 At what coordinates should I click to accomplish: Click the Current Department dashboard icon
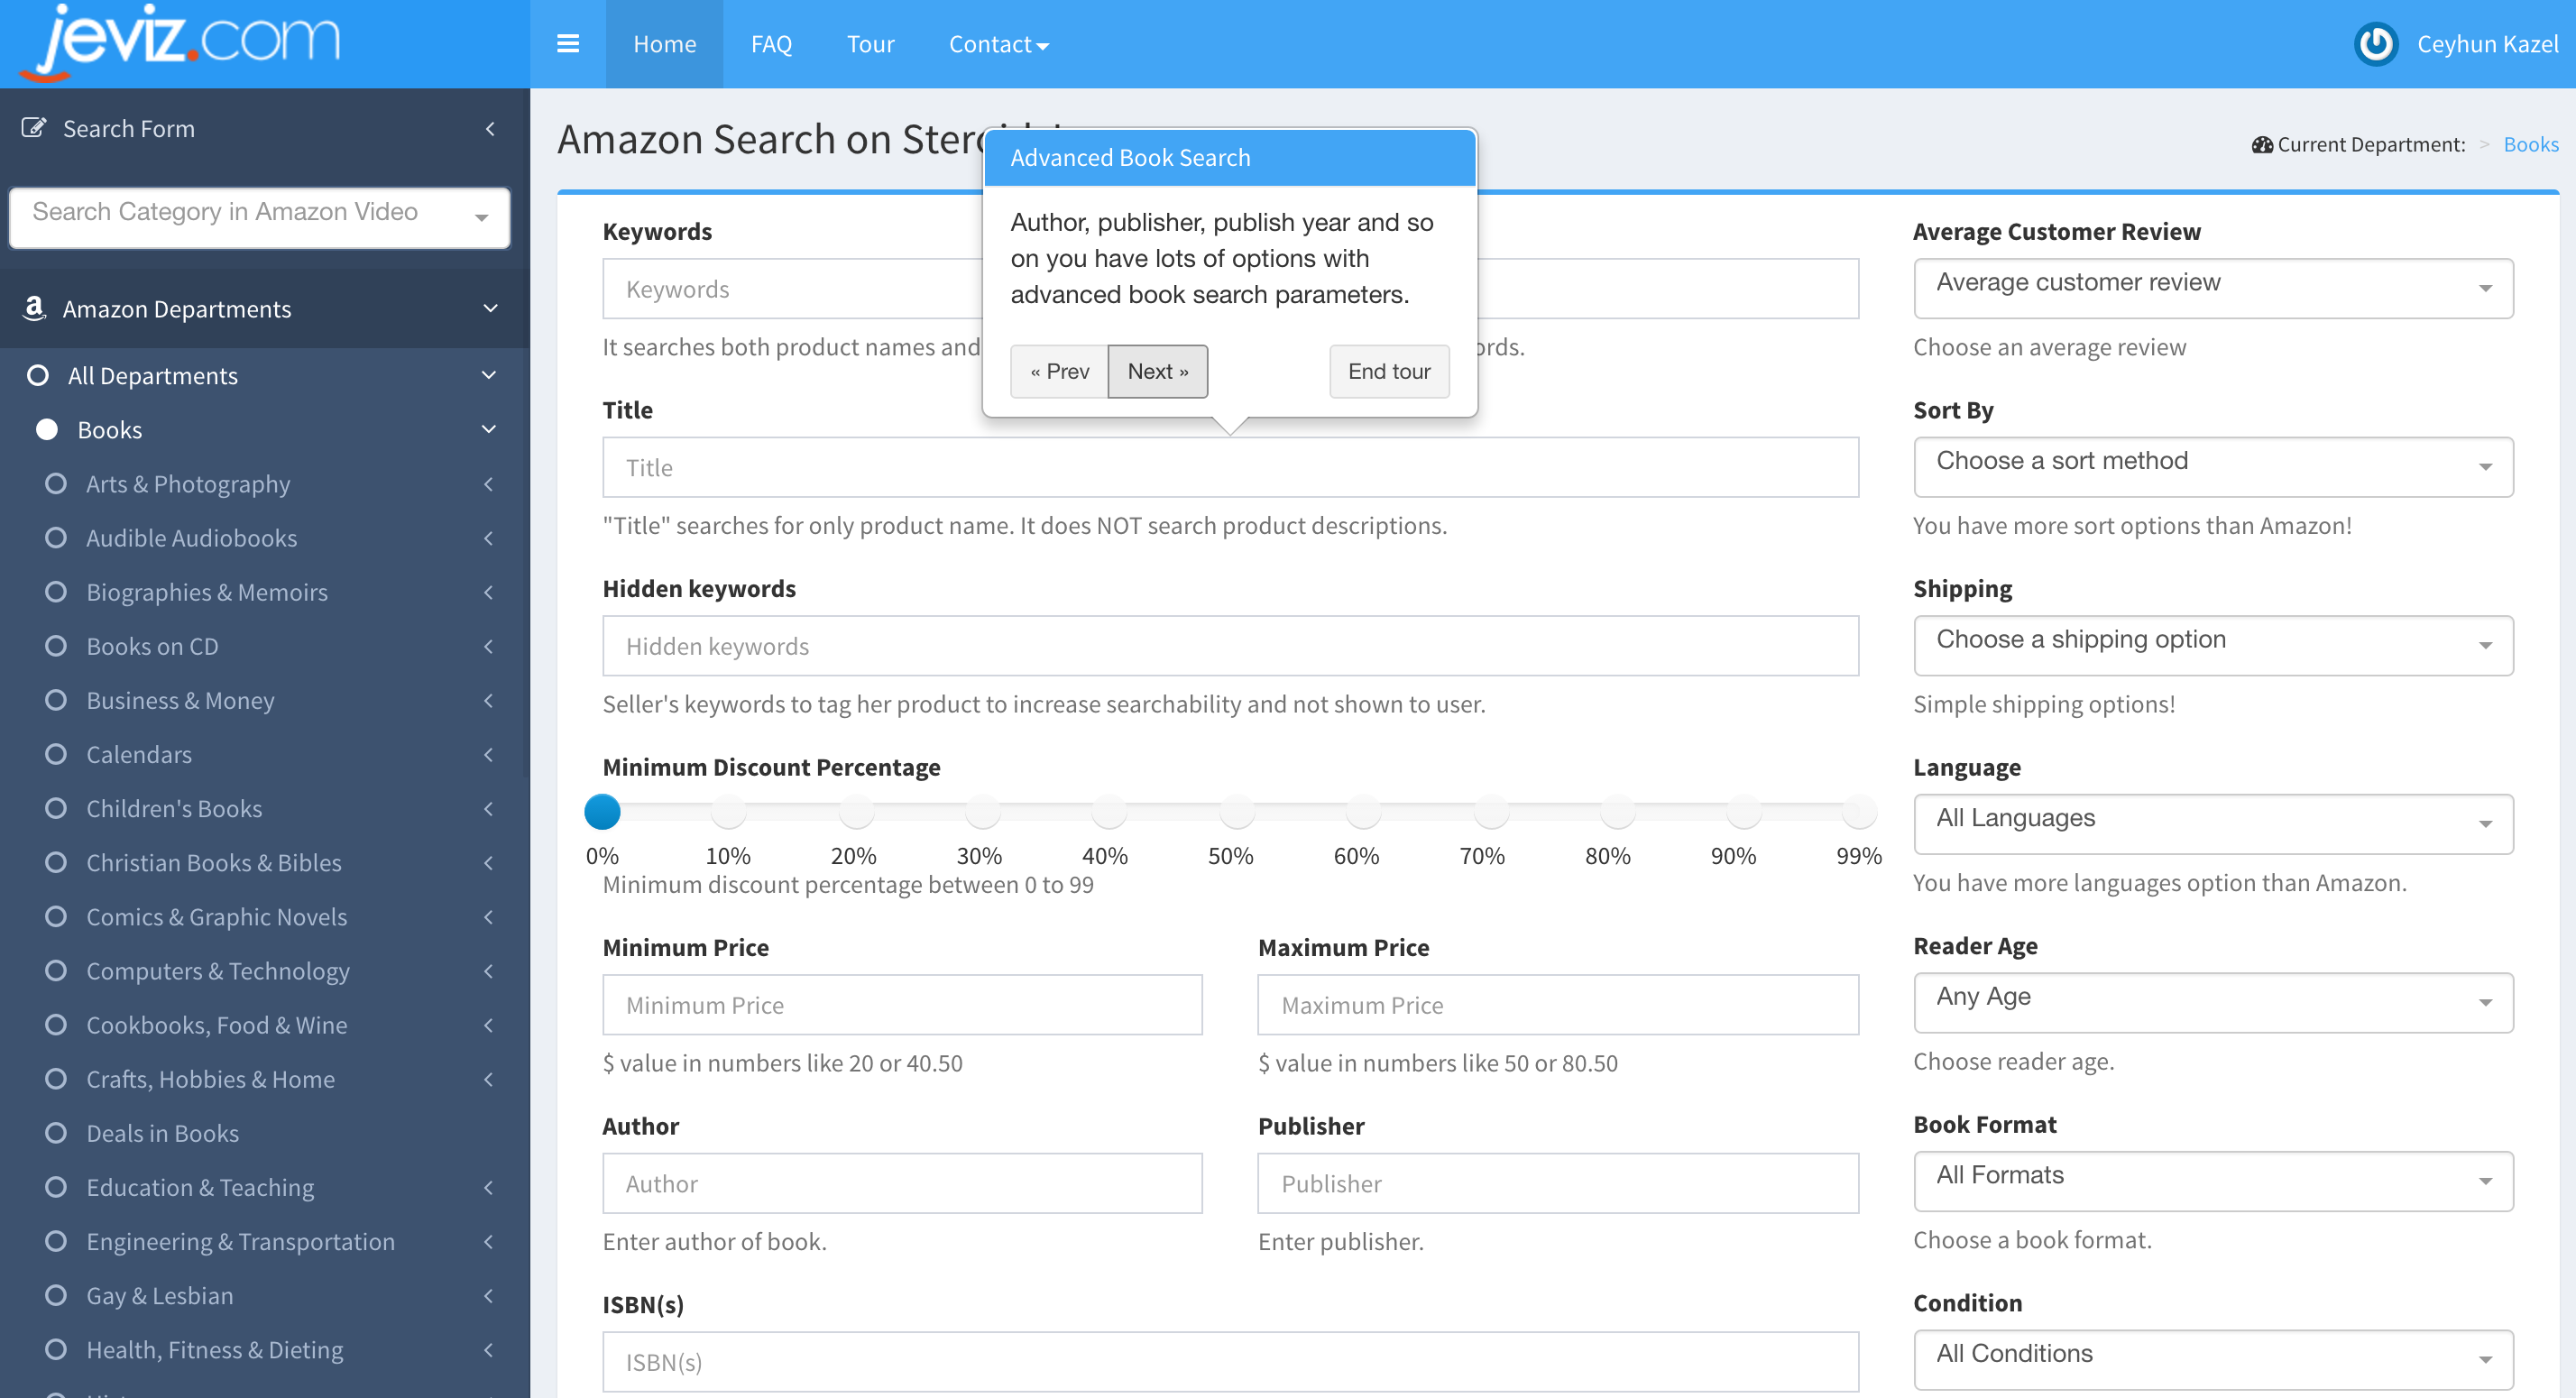click(x=2262, y=145)
